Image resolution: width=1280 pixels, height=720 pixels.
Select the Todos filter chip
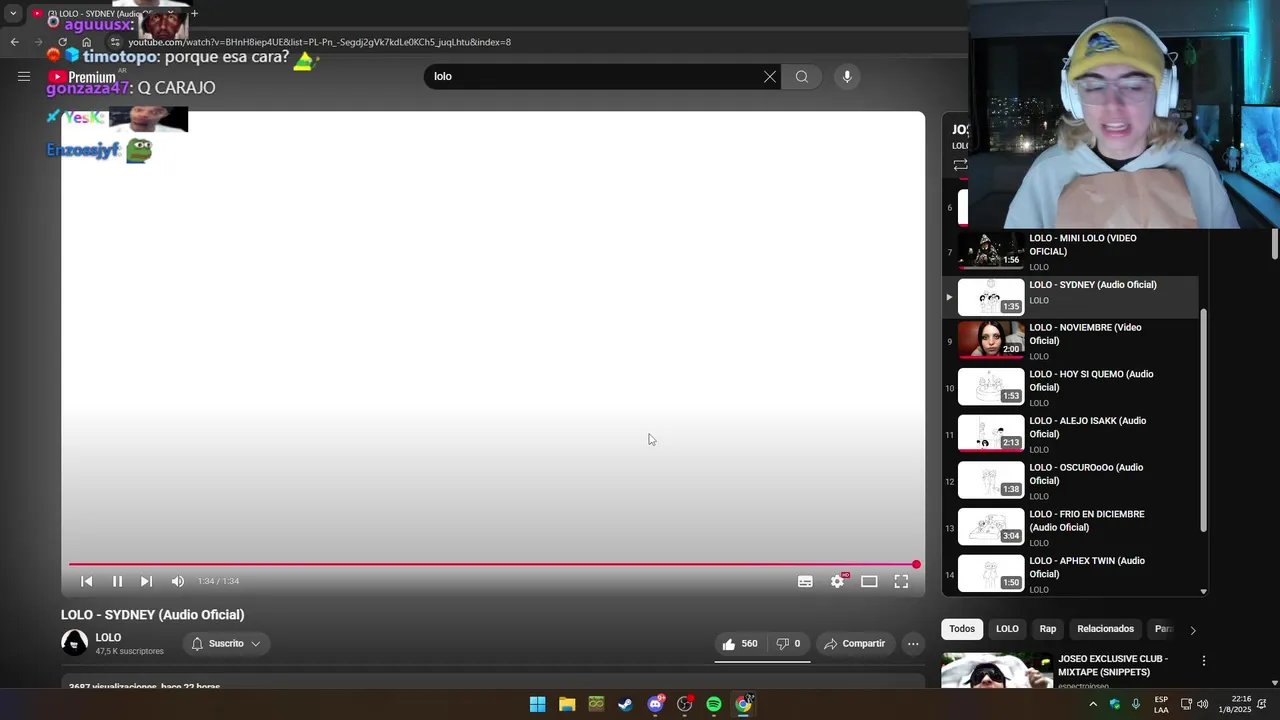[962, 629]
